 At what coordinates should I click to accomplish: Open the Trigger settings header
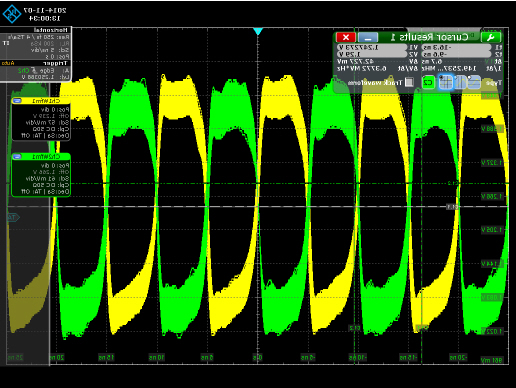(36, 63)
